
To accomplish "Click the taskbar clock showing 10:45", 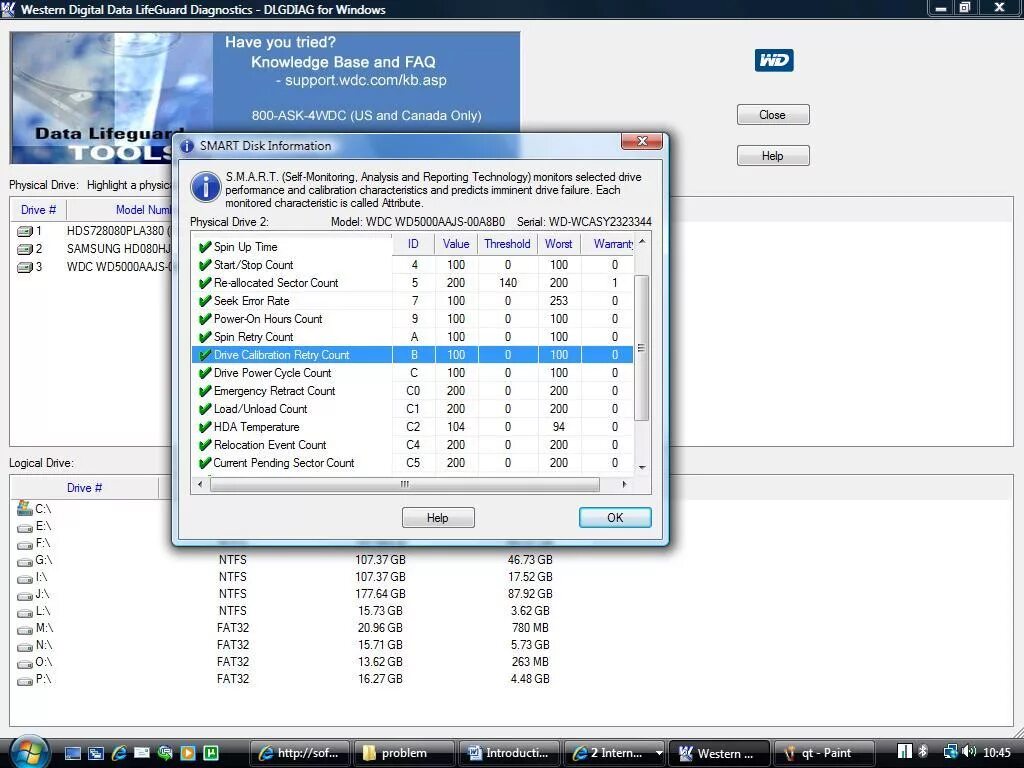I will coord(996,753).
